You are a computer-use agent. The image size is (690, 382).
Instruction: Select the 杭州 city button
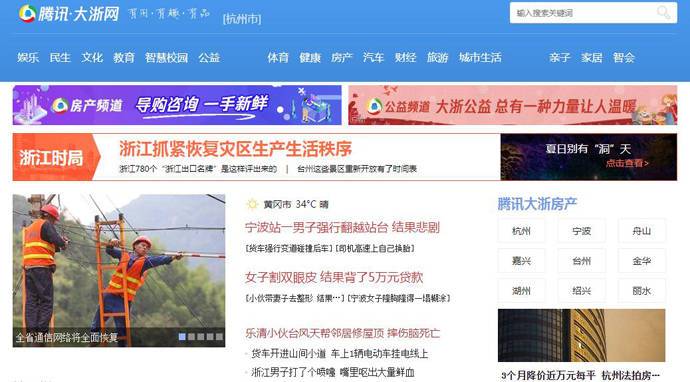(521, 231)
